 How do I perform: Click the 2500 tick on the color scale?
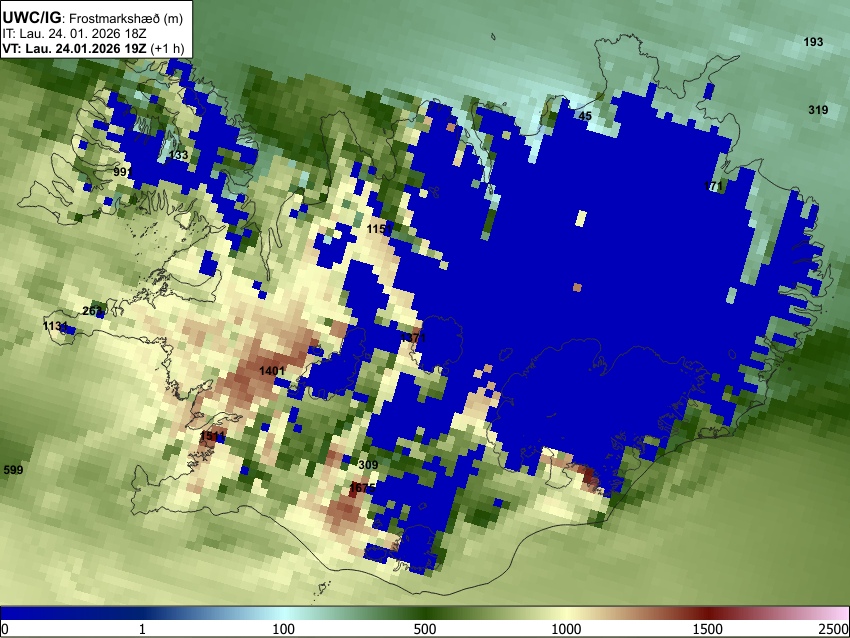coord(834,629)
